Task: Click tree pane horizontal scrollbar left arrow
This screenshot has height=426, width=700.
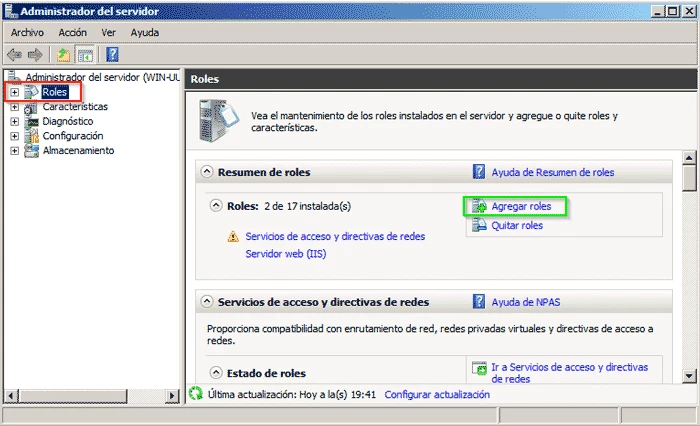Action: point(12,396)
